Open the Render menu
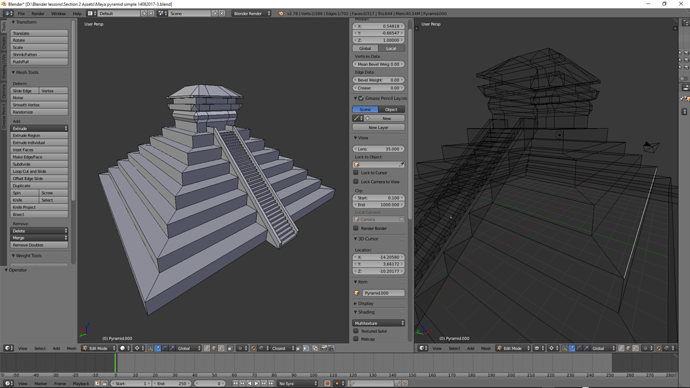 point(38,14)
